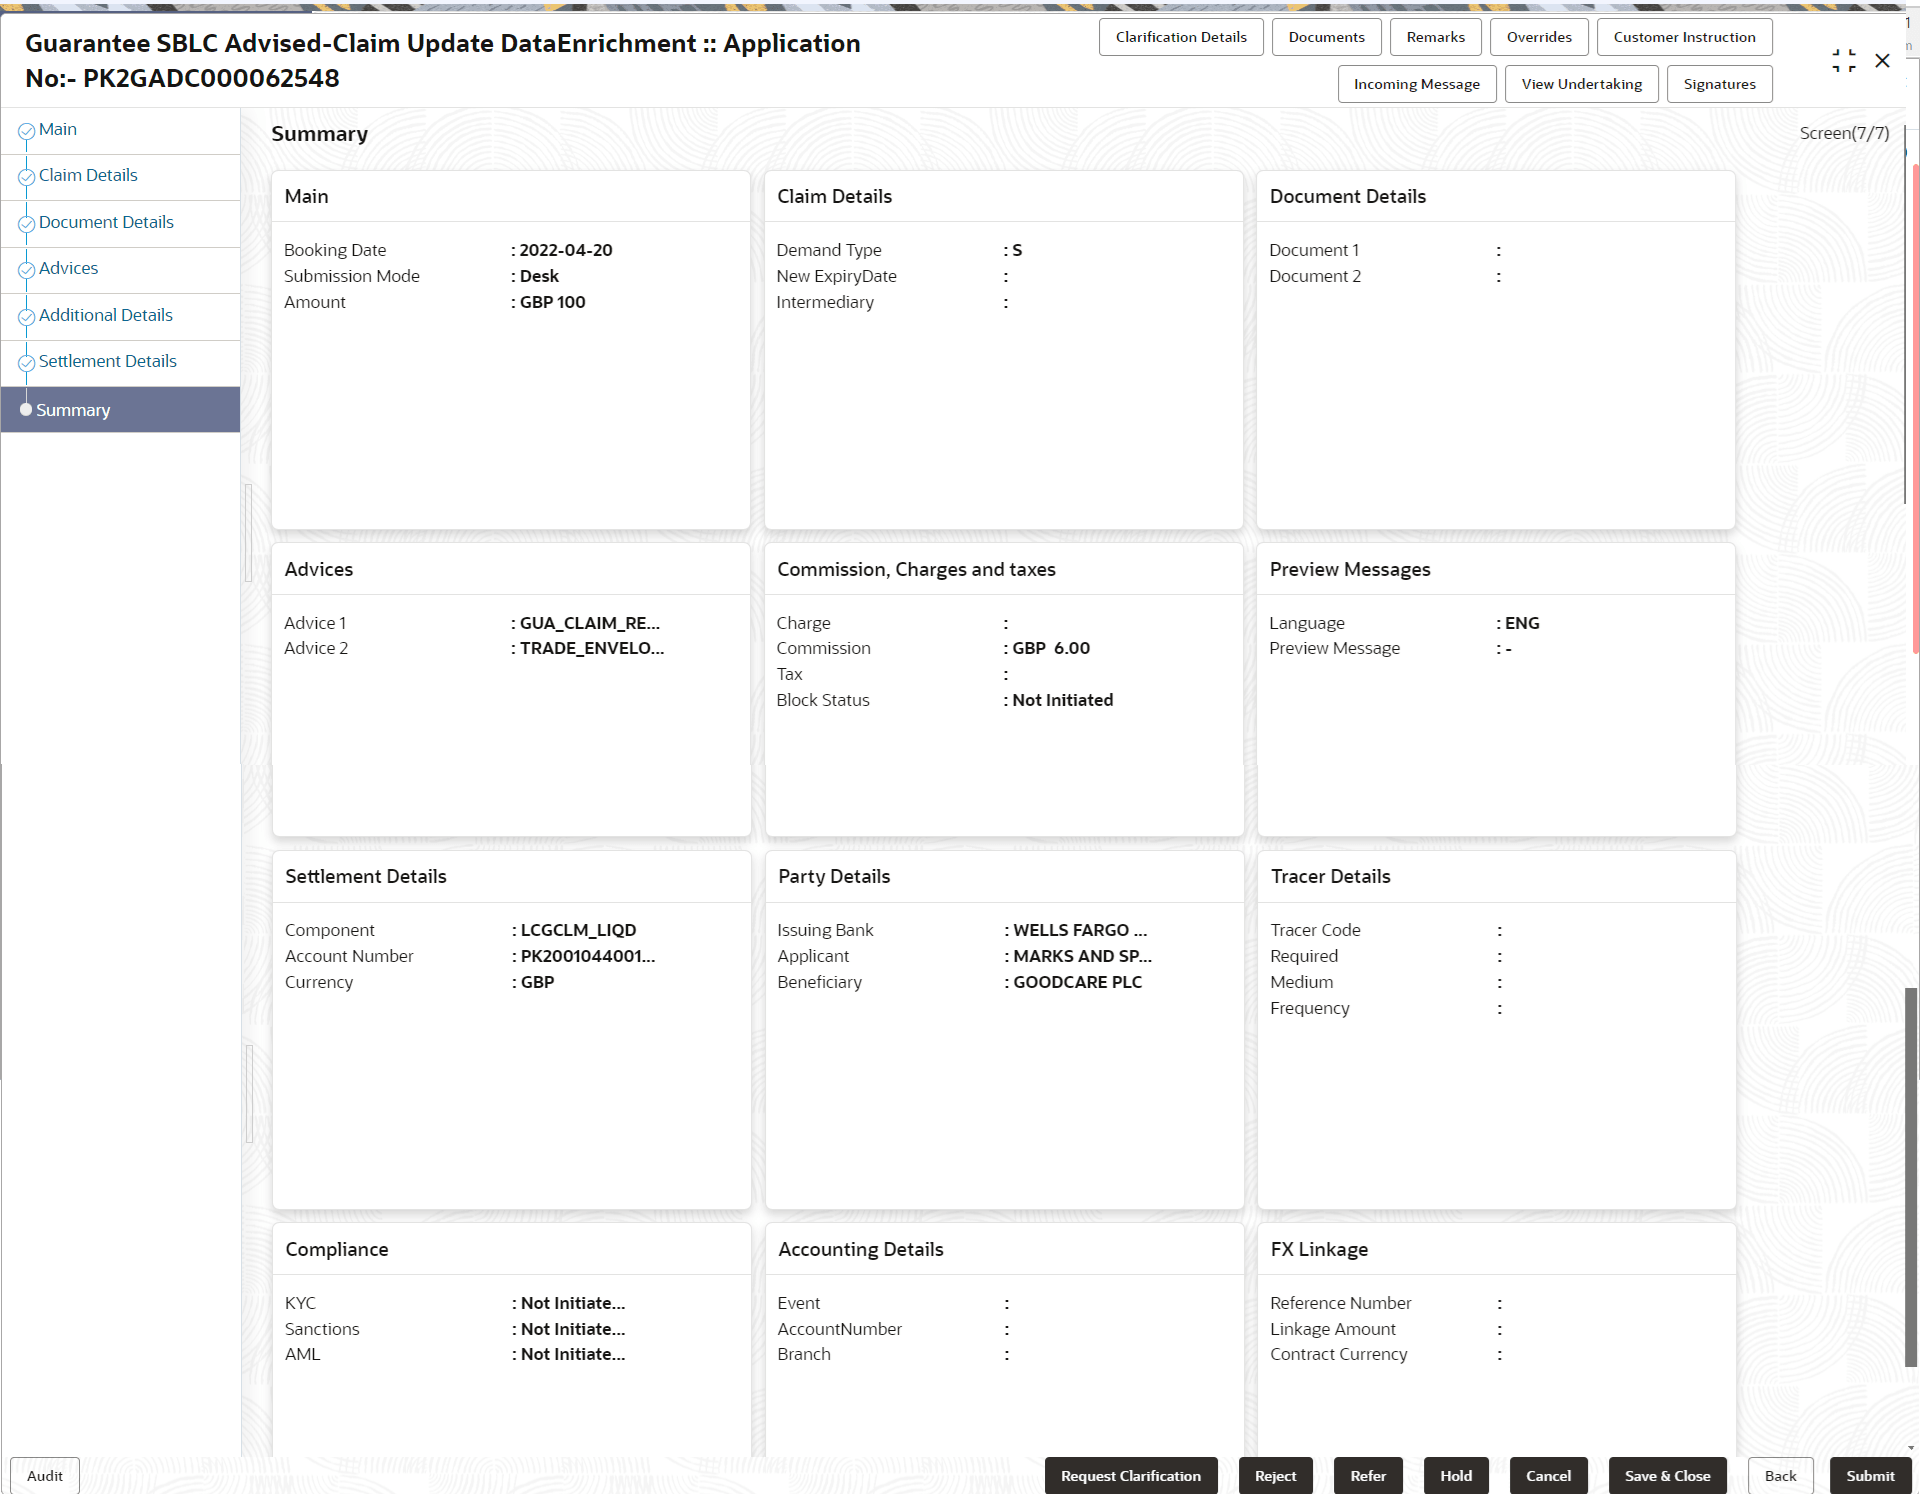Click the Advices step checkmark icon
Viewport: 1920px width, 1495px height.
pos(27,270)
